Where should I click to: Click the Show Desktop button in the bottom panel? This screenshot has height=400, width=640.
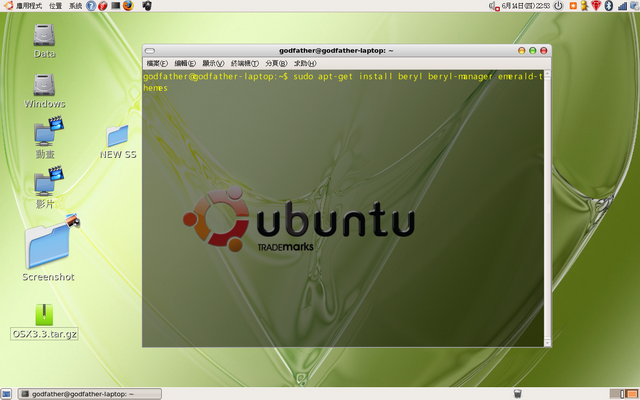7,394
